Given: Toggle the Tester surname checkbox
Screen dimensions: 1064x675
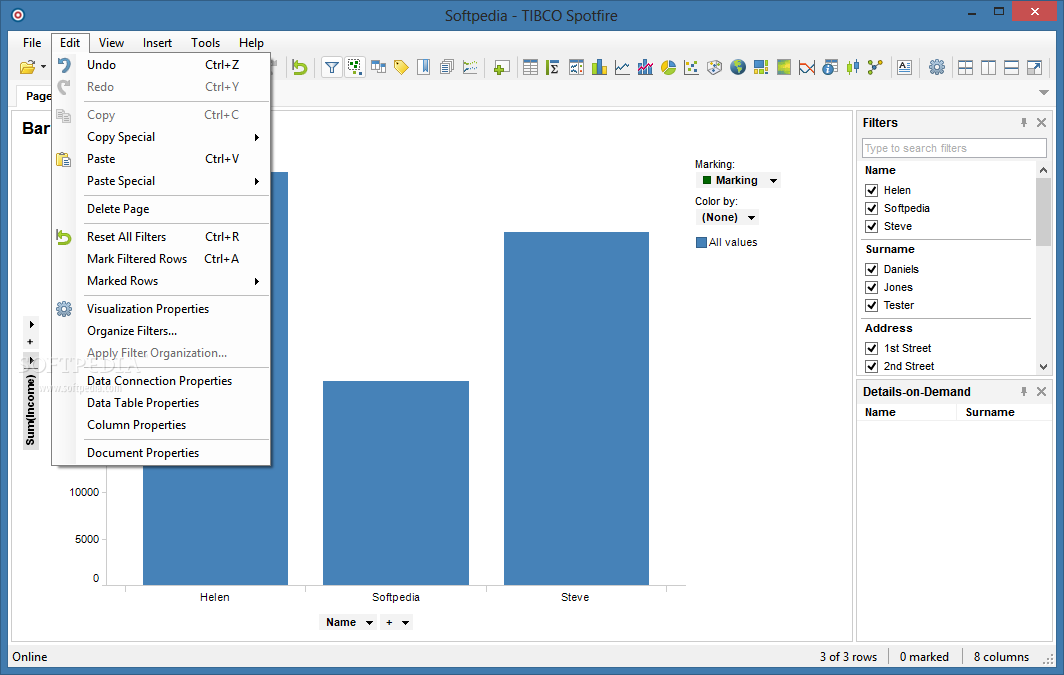Looking at the screenshot, I should [x=872, y=305].
